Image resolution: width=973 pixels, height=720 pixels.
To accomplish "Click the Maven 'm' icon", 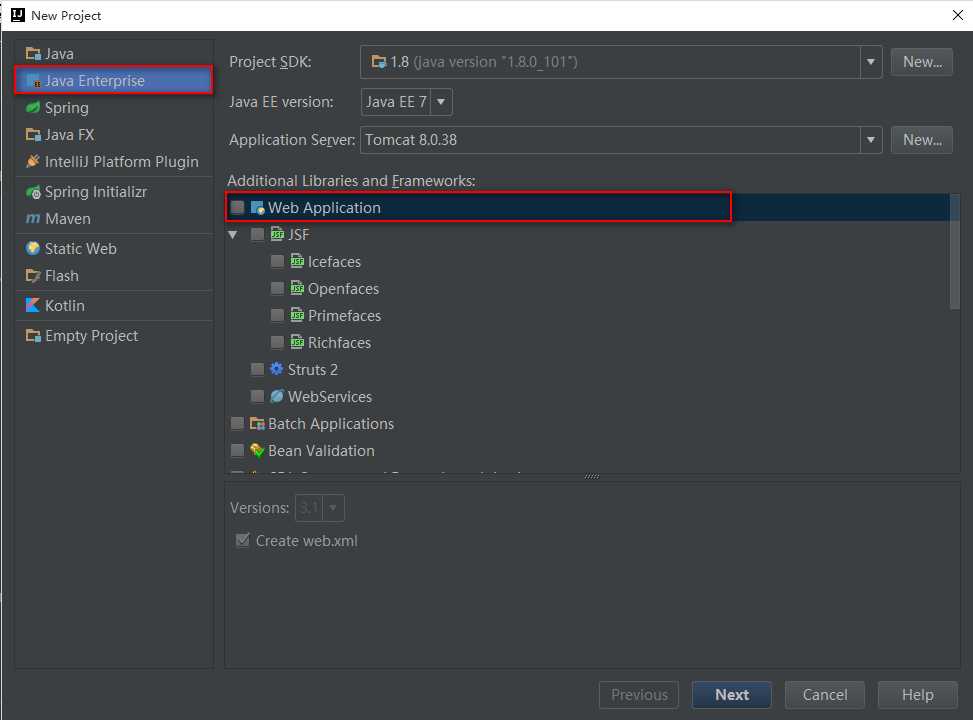I will tap(33, 218).
